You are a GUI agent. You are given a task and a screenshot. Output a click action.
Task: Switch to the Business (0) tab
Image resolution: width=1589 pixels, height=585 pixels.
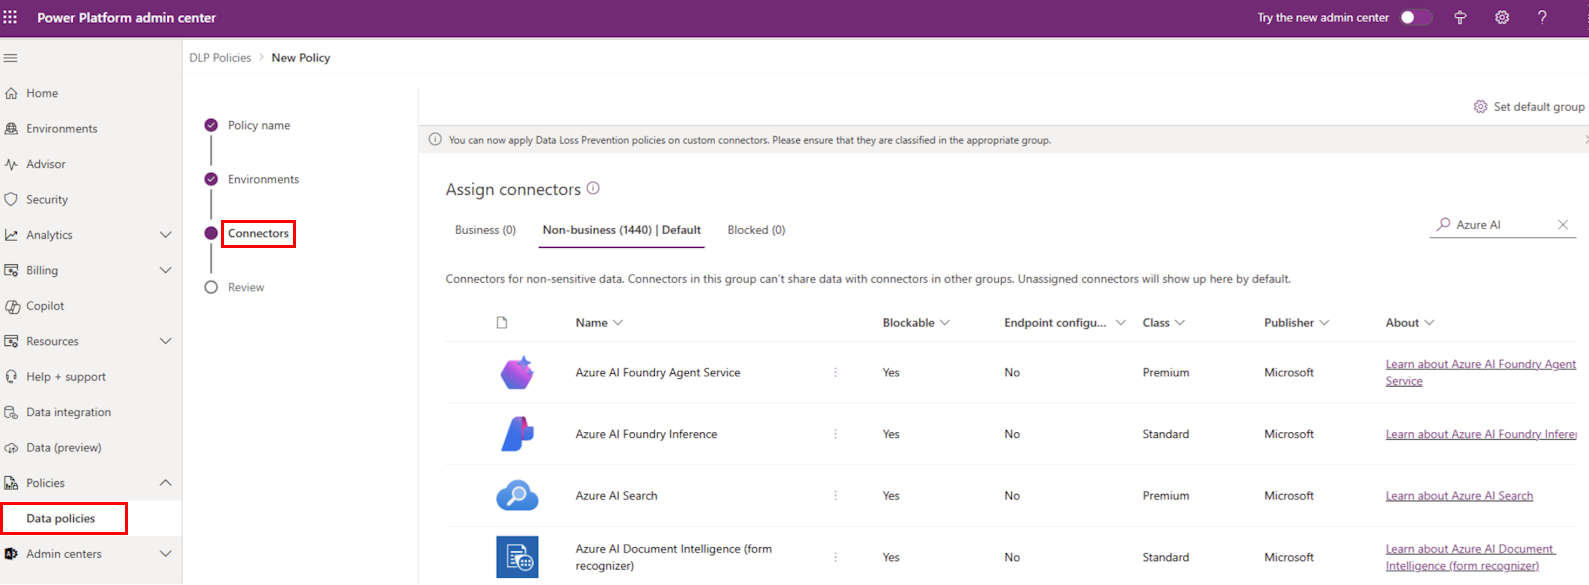point(485,230)
